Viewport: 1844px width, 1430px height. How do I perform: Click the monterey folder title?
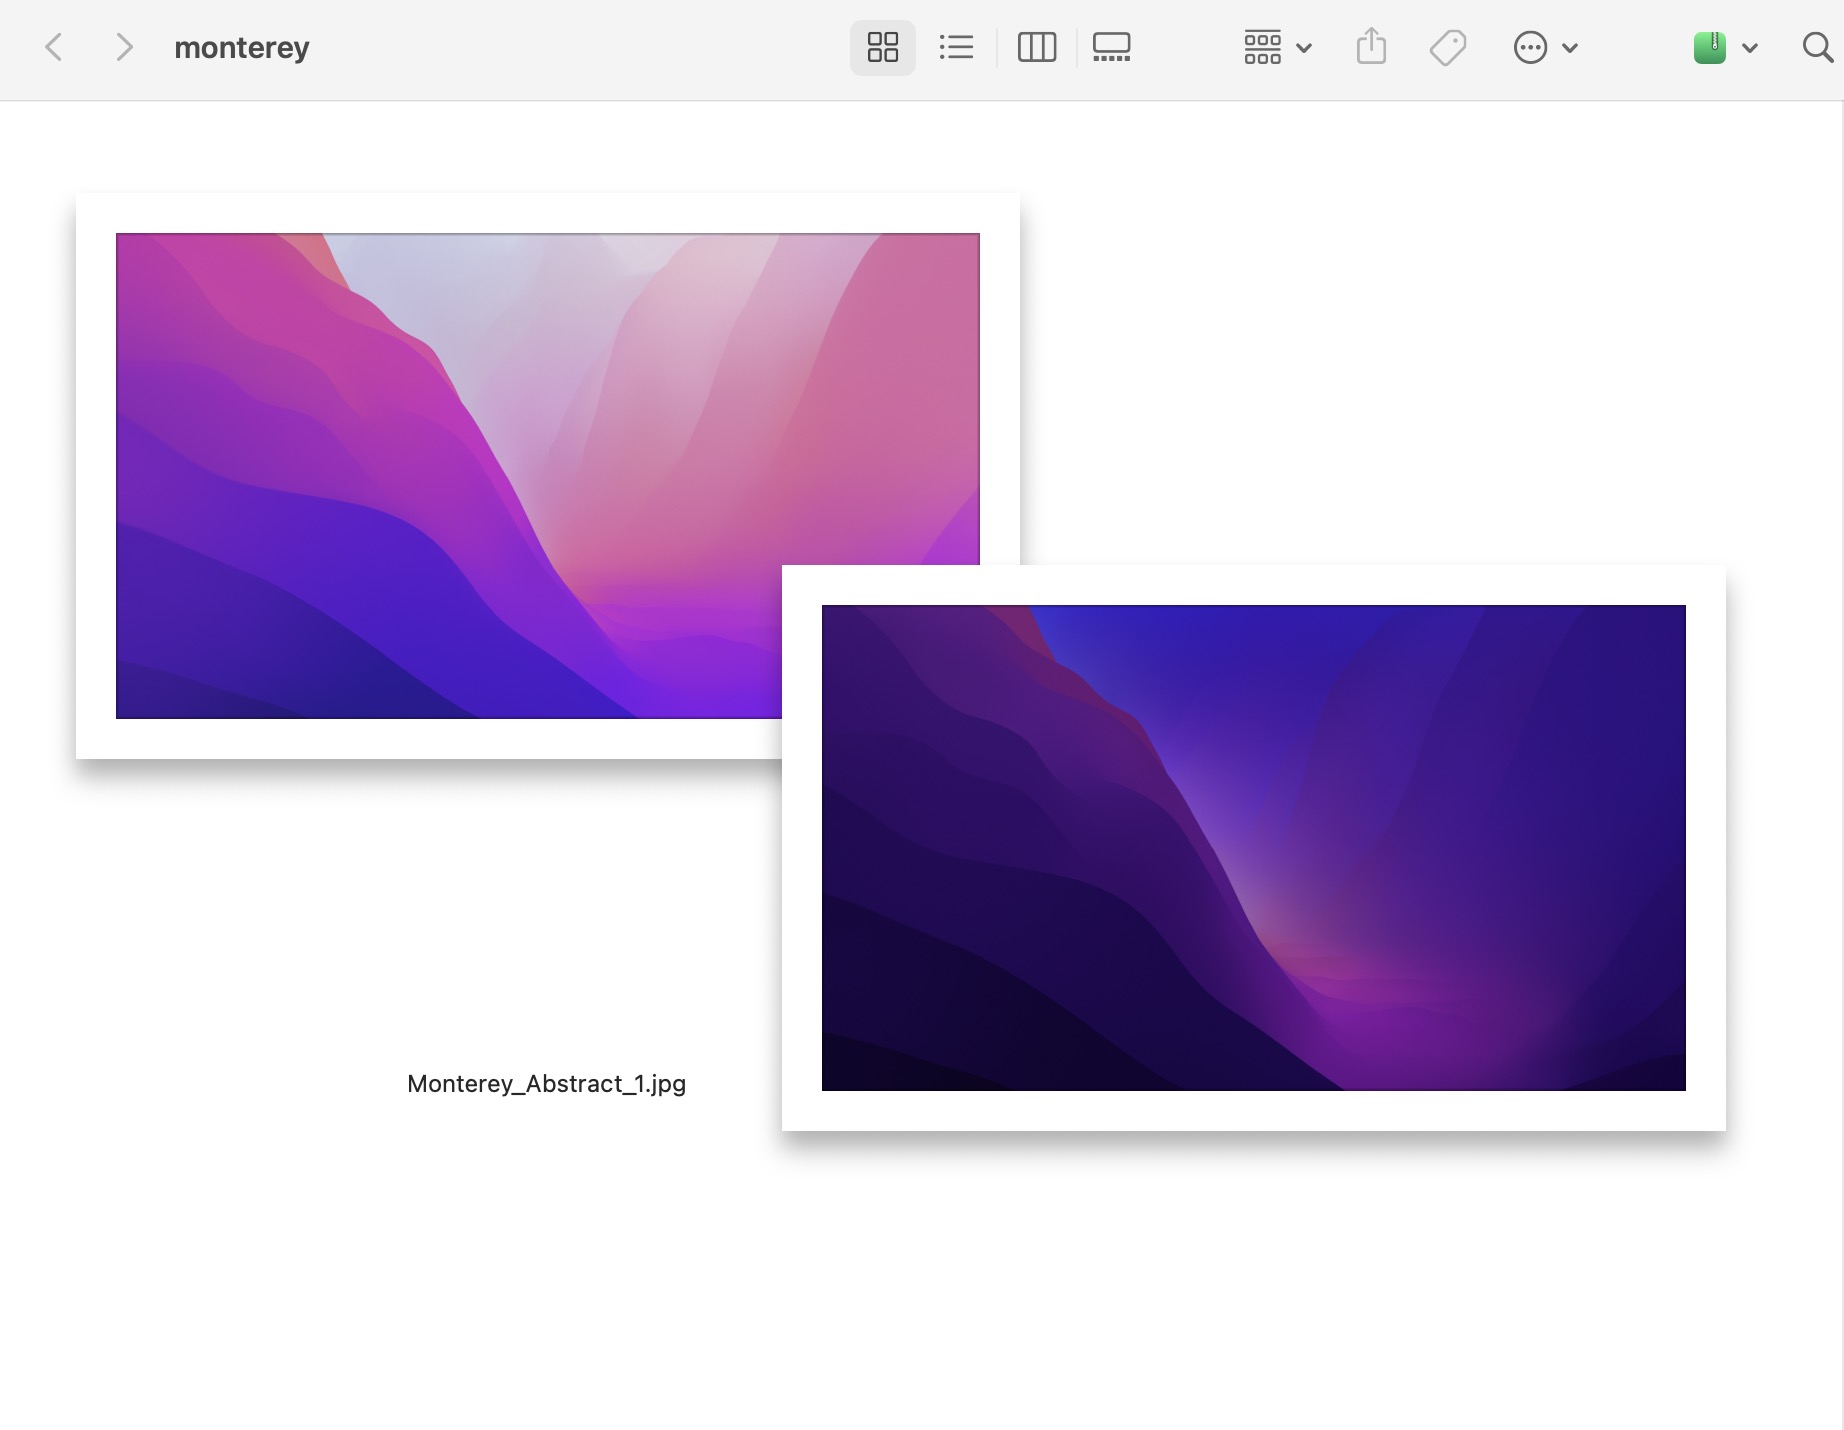(x=242, y=48)
